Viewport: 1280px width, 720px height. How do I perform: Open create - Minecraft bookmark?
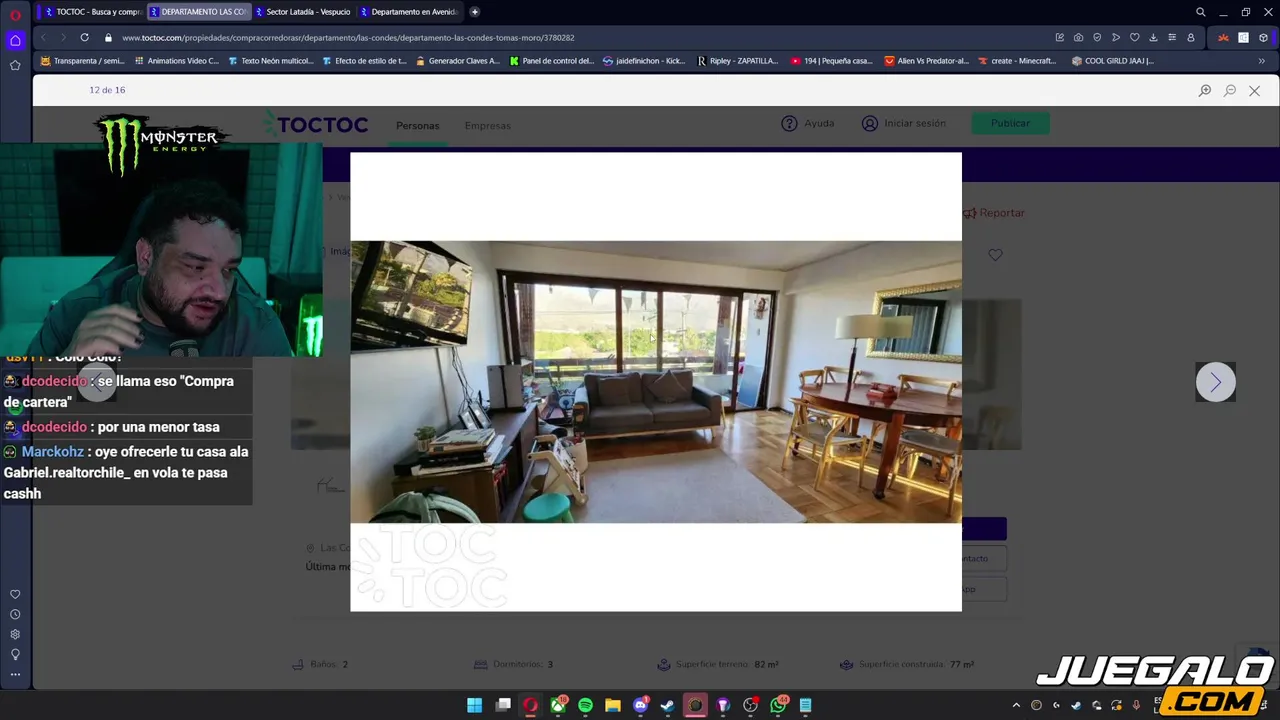click(x=1017, y=61)
